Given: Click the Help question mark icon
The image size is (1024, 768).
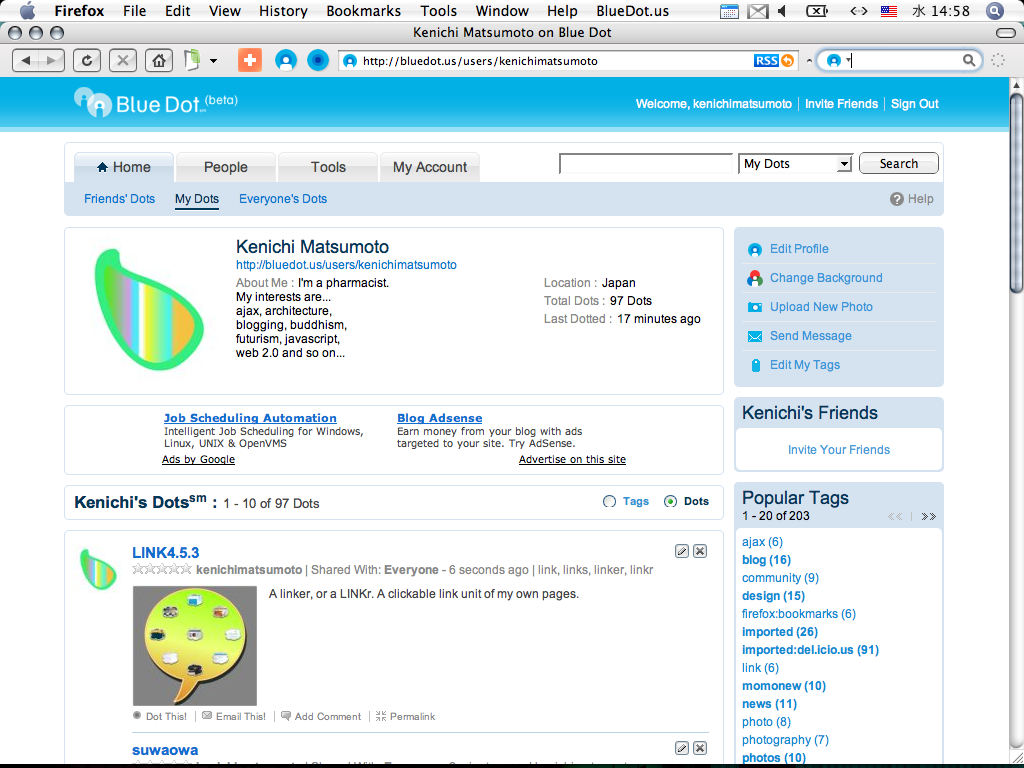Looking at the screenshot, I should (x=897, y=199).
